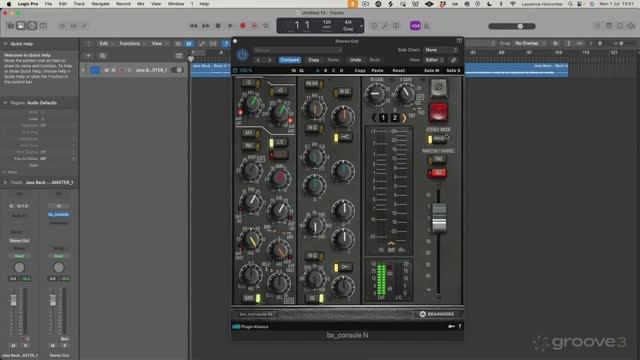Image resolution: width=640 pixels, height=360 pixels.
Task: Click the link icon next to View
Action: 453,60
